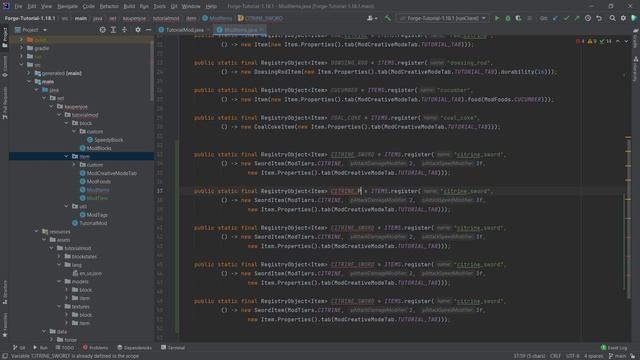640x360 pixels.
Task: Start debugging with the bug icon
Action: click(x=508, y=18)
